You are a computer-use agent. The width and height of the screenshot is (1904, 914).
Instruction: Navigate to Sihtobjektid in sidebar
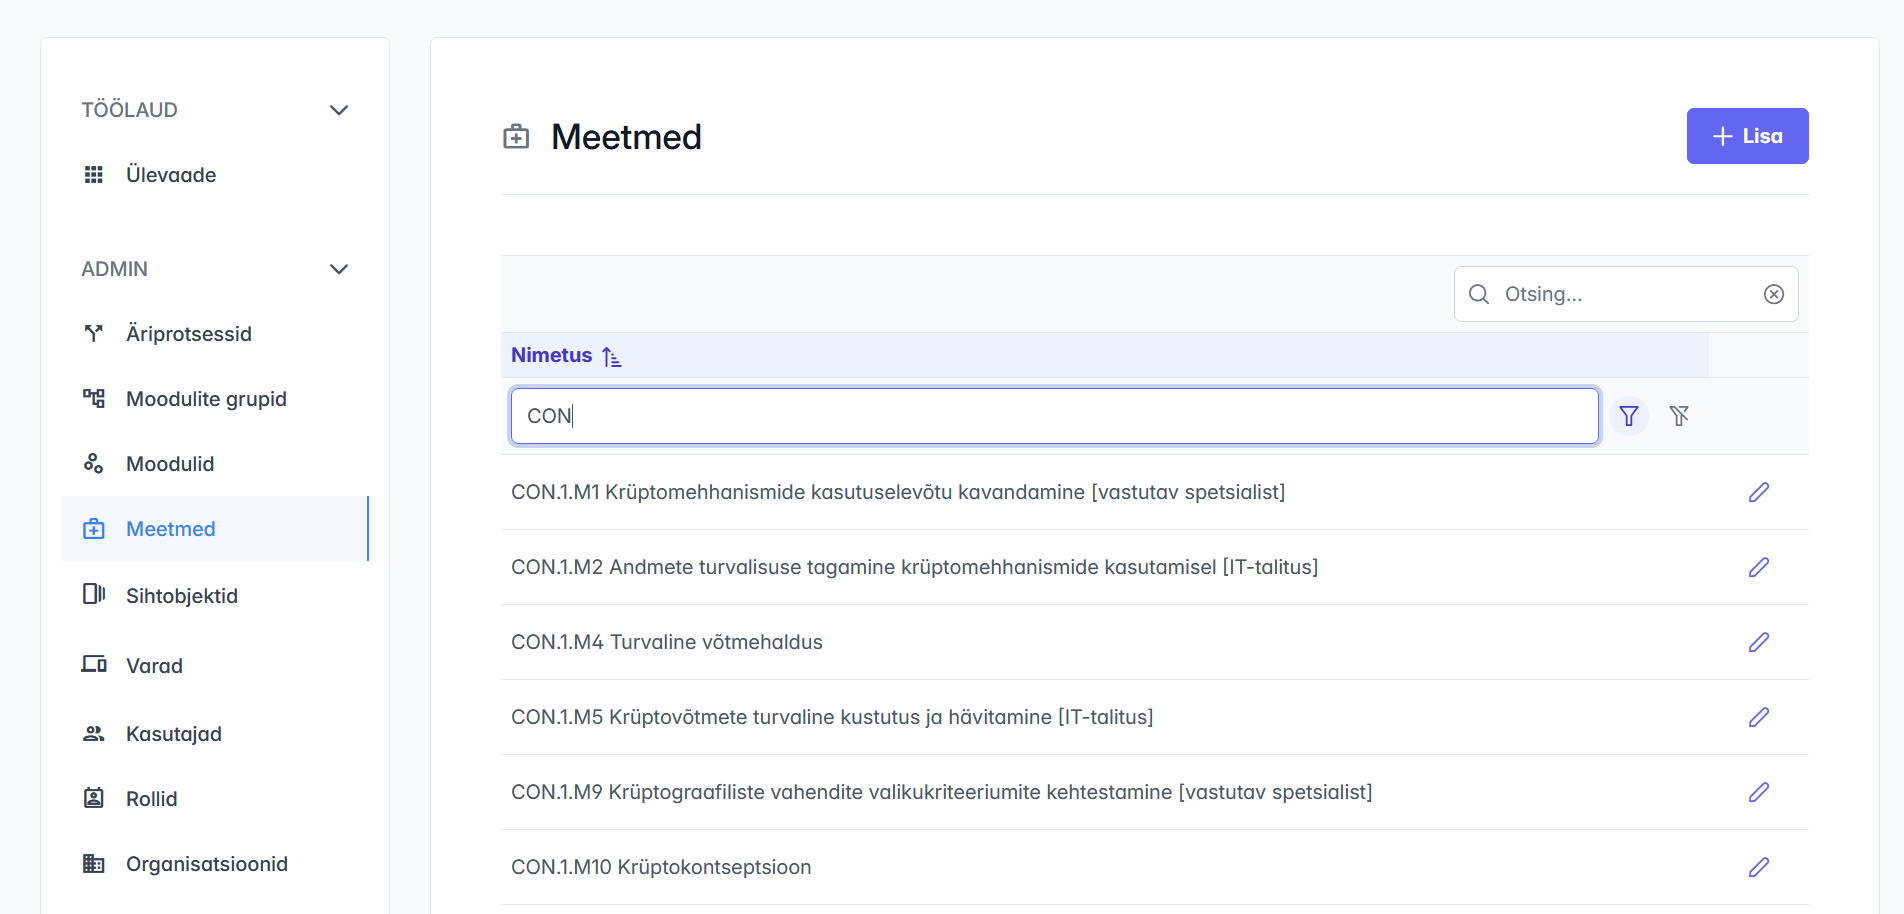181,596
